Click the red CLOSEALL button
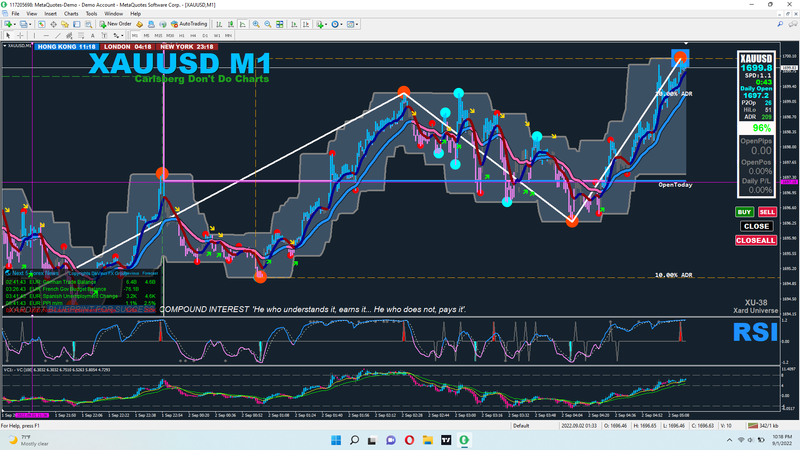The image size is (800, 450). pos(755,240)
